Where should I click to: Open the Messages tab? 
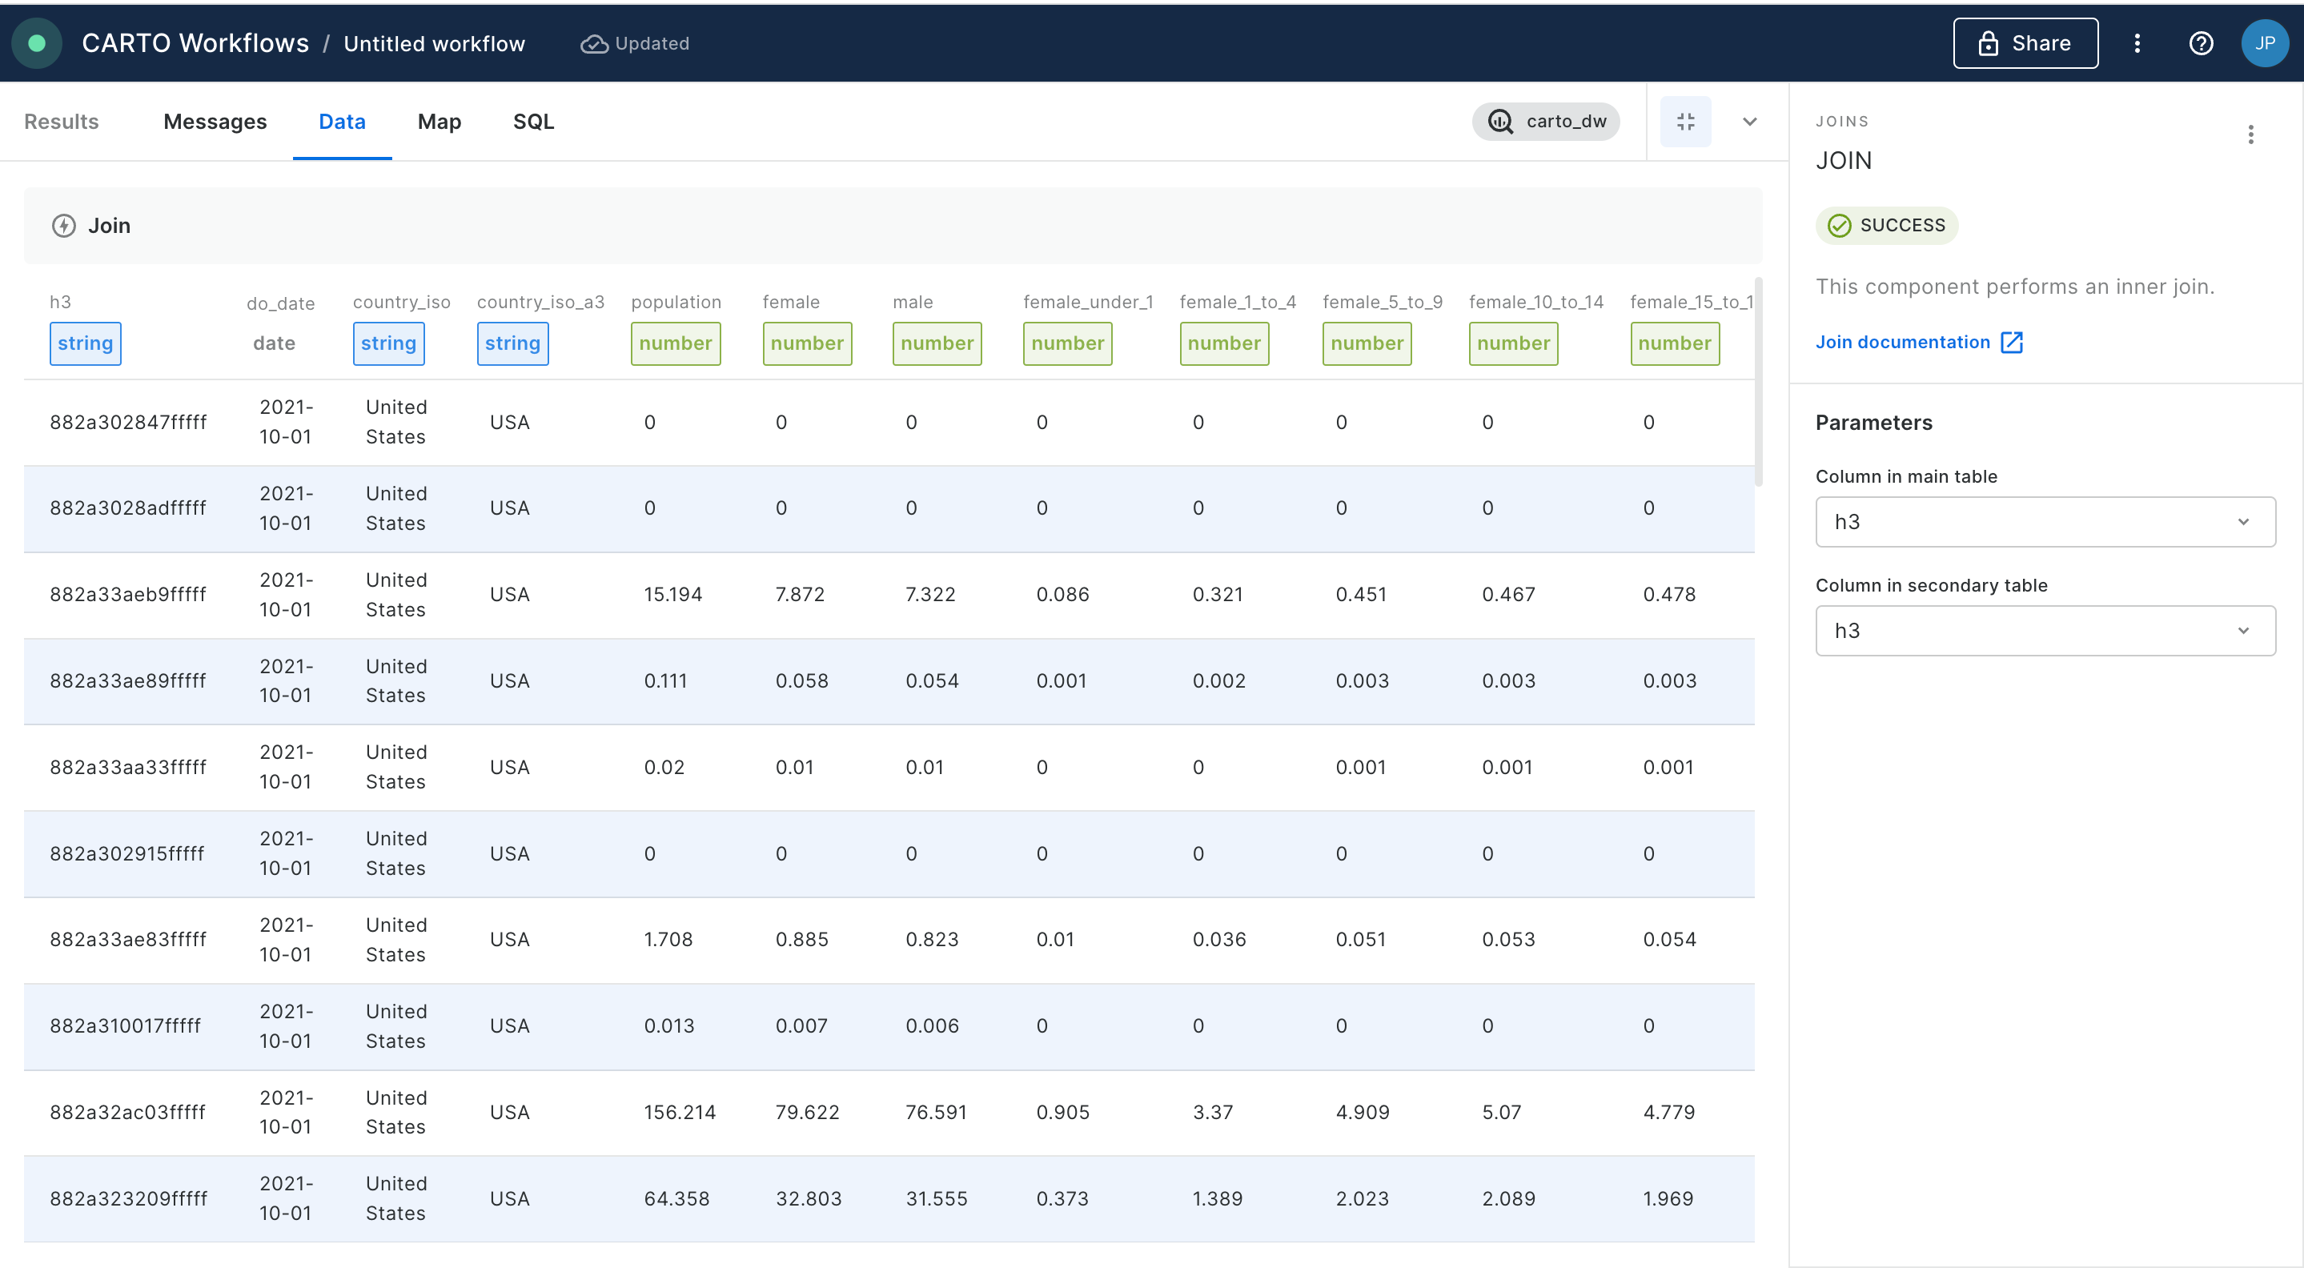215,122
